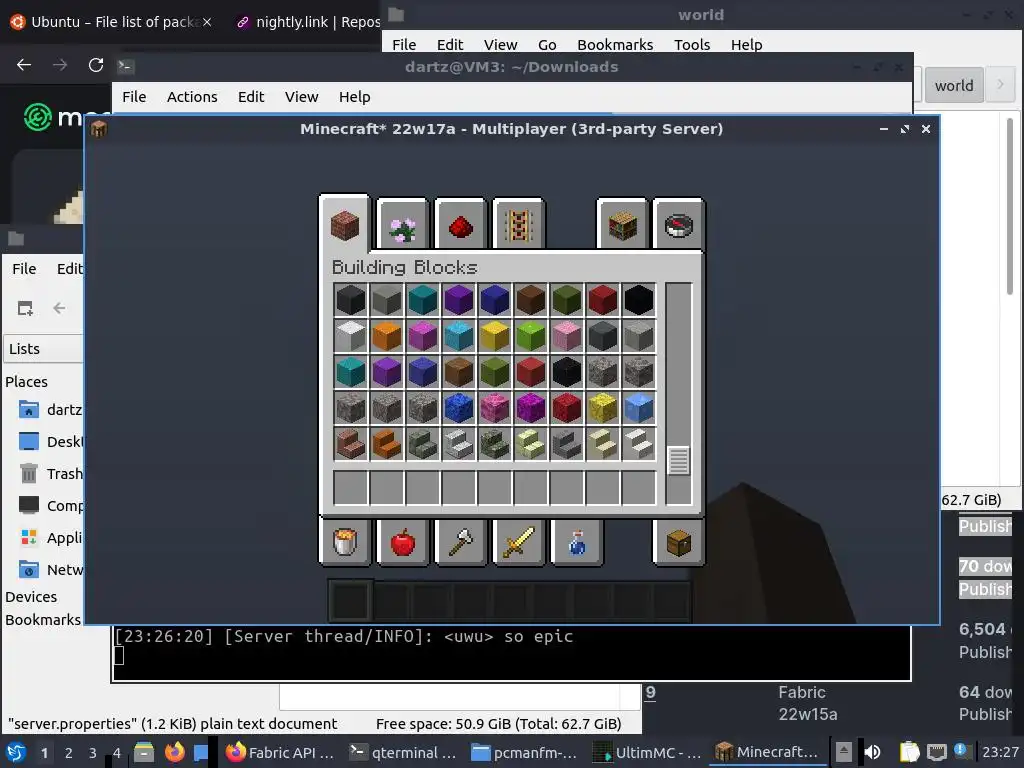Open Network in Places sidebar

click(50, 569)
